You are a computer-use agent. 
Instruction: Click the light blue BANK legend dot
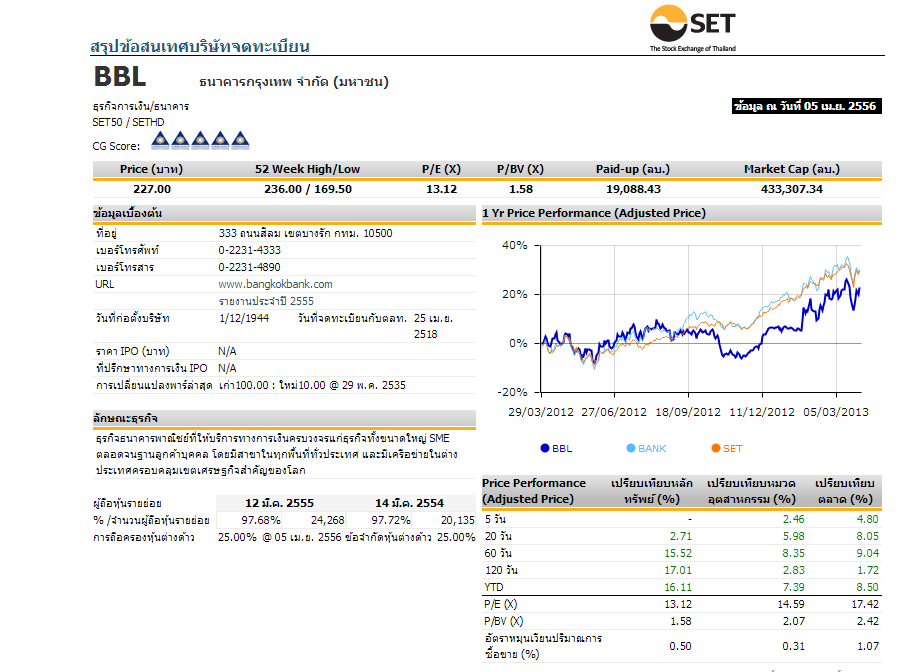[x=631, y=448]
